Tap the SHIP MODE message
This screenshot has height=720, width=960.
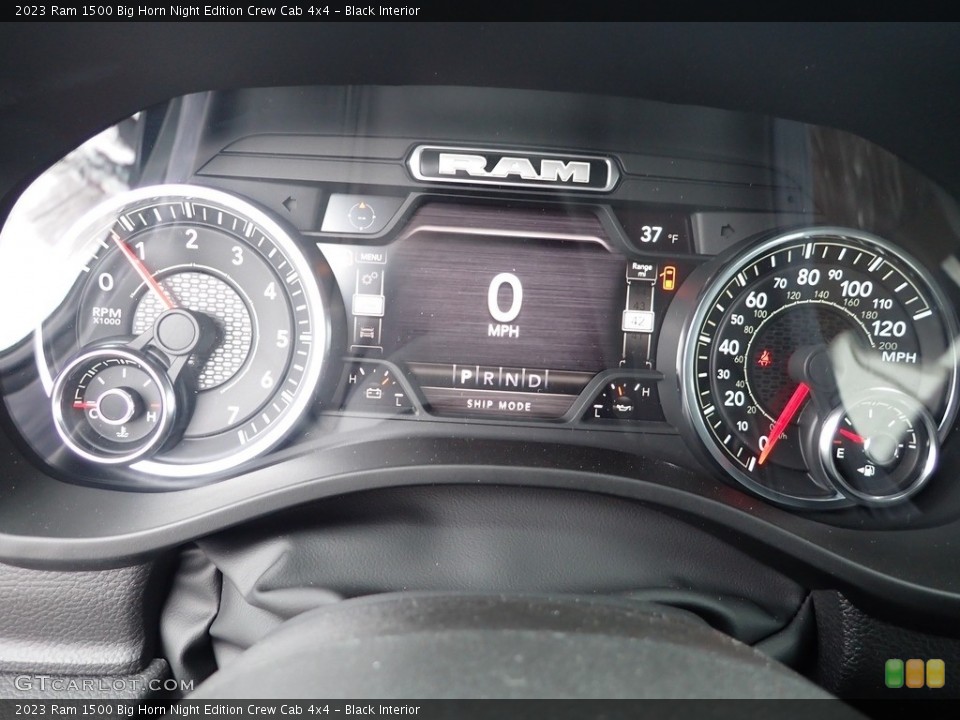pyautogui.click(x=499, y=405)
